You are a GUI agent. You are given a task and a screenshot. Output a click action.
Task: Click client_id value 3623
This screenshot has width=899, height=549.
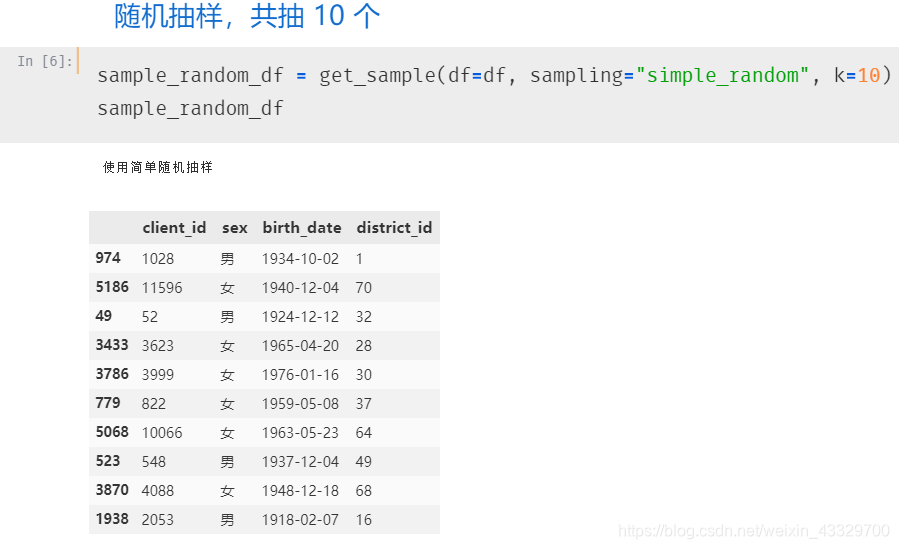point(158,346)
